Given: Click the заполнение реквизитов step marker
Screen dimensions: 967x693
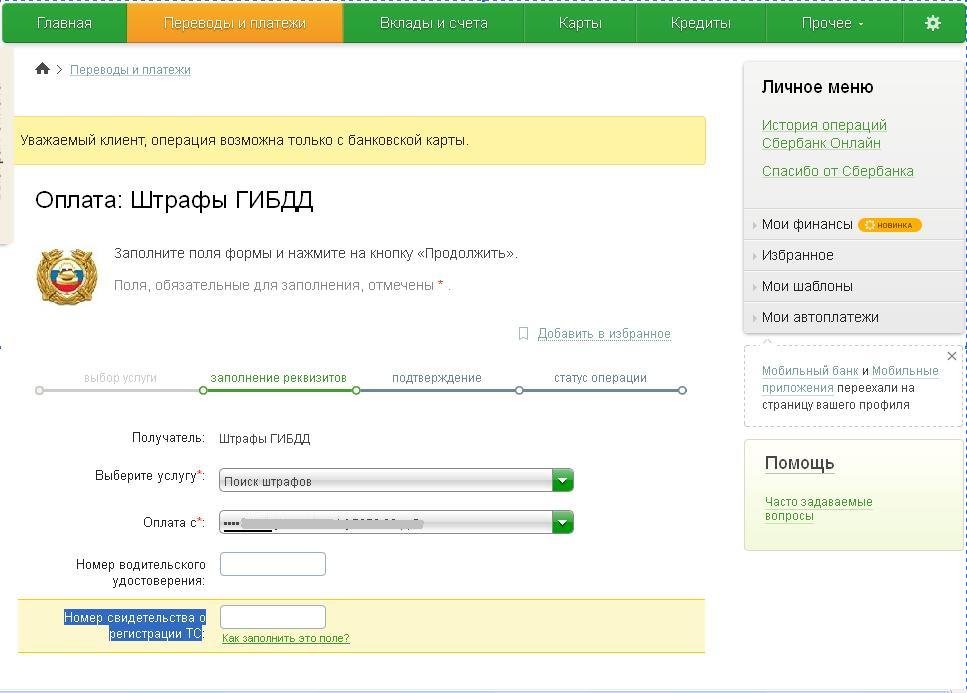Looking at the screenshot, I should coord(203,390).
